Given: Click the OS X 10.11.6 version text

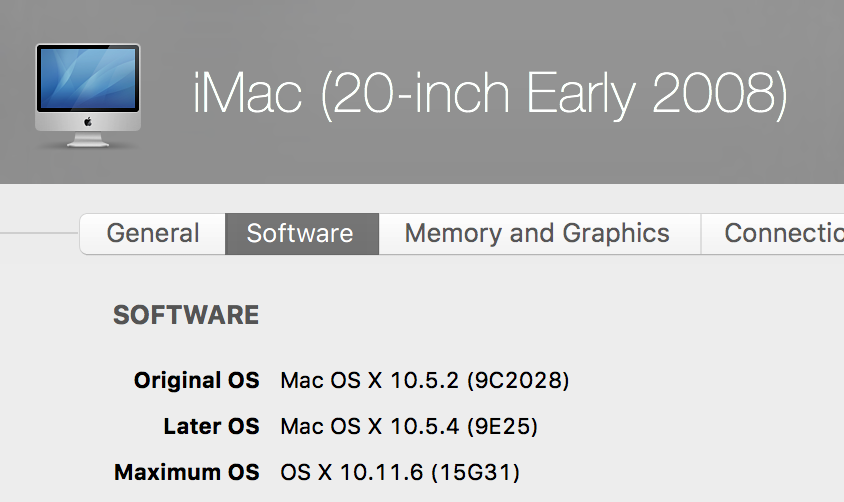Looking at the screenshot, I should point(353,472).
